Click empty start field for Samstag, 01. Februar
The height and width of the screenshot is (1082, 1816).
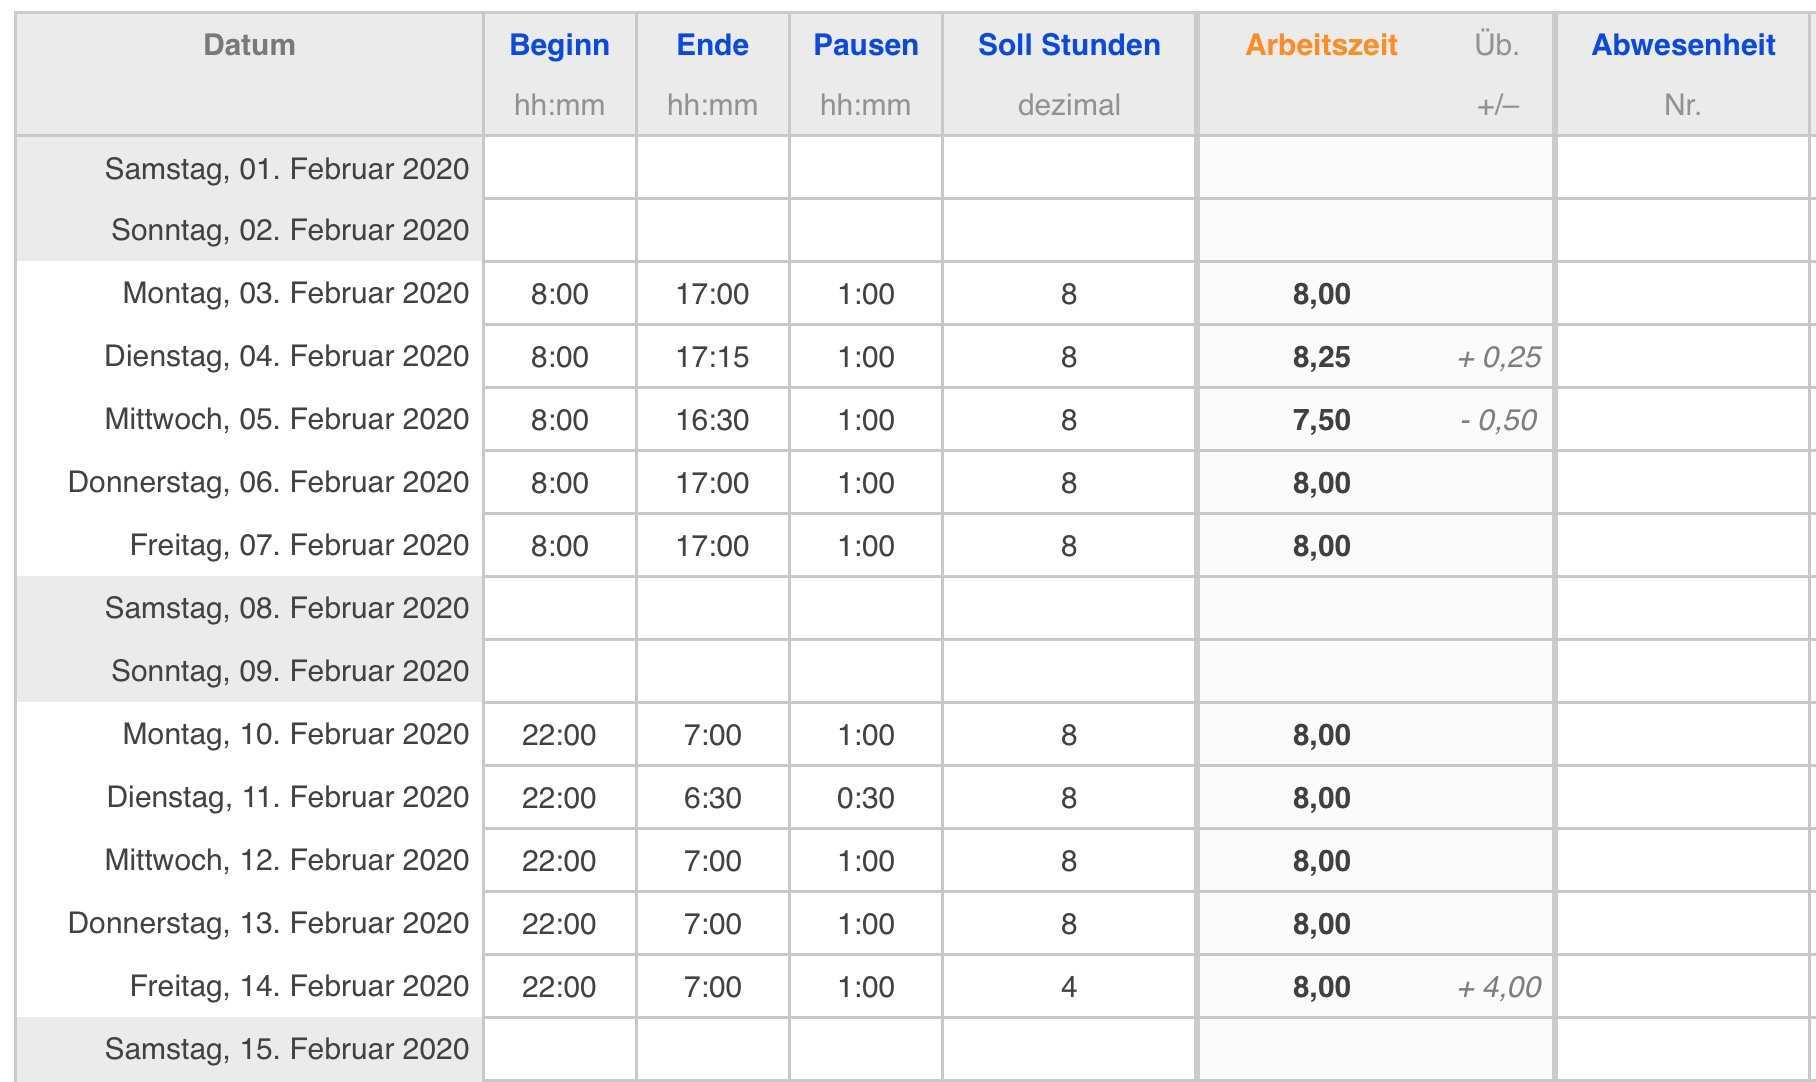pos(559,168)
